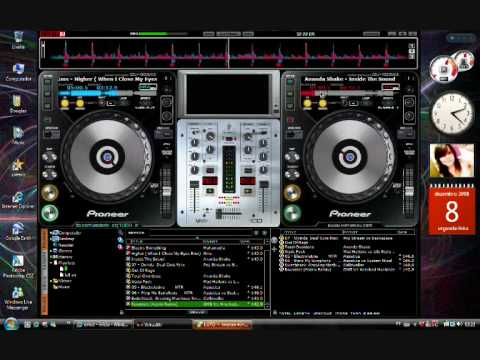This screenshot has width=480, height=360.
Task: Trigger second yellow hot cue on left deck
Action: (80, 103)
